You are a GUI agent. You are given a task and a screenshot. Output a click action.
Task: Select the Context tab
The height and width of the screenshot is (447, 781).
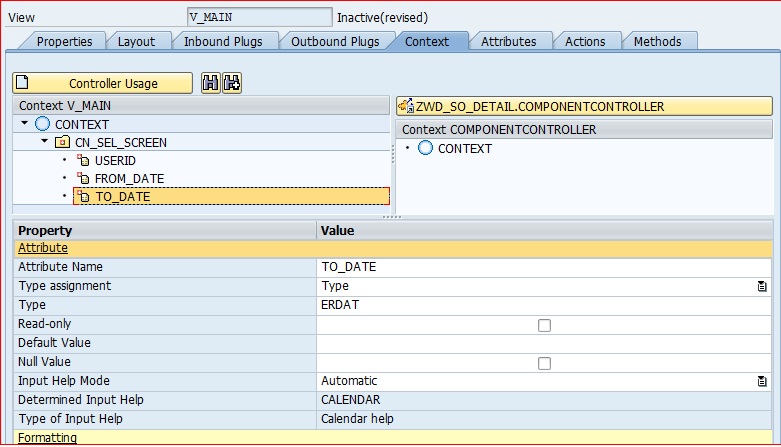(x=426, y=41)
